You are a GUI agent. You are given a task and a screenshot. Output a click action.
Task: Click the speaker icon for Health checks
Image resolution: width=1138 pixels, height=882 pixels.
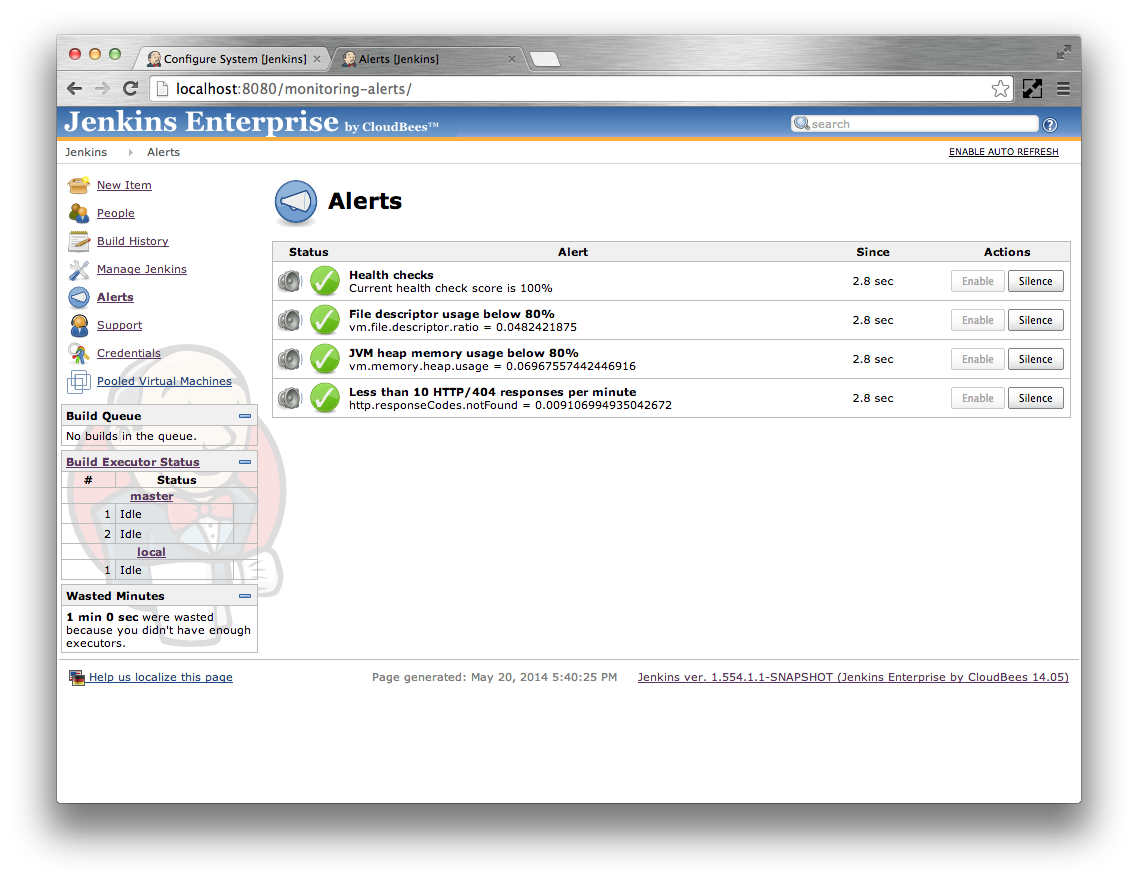pyautogui.click(x=290, y=281)
